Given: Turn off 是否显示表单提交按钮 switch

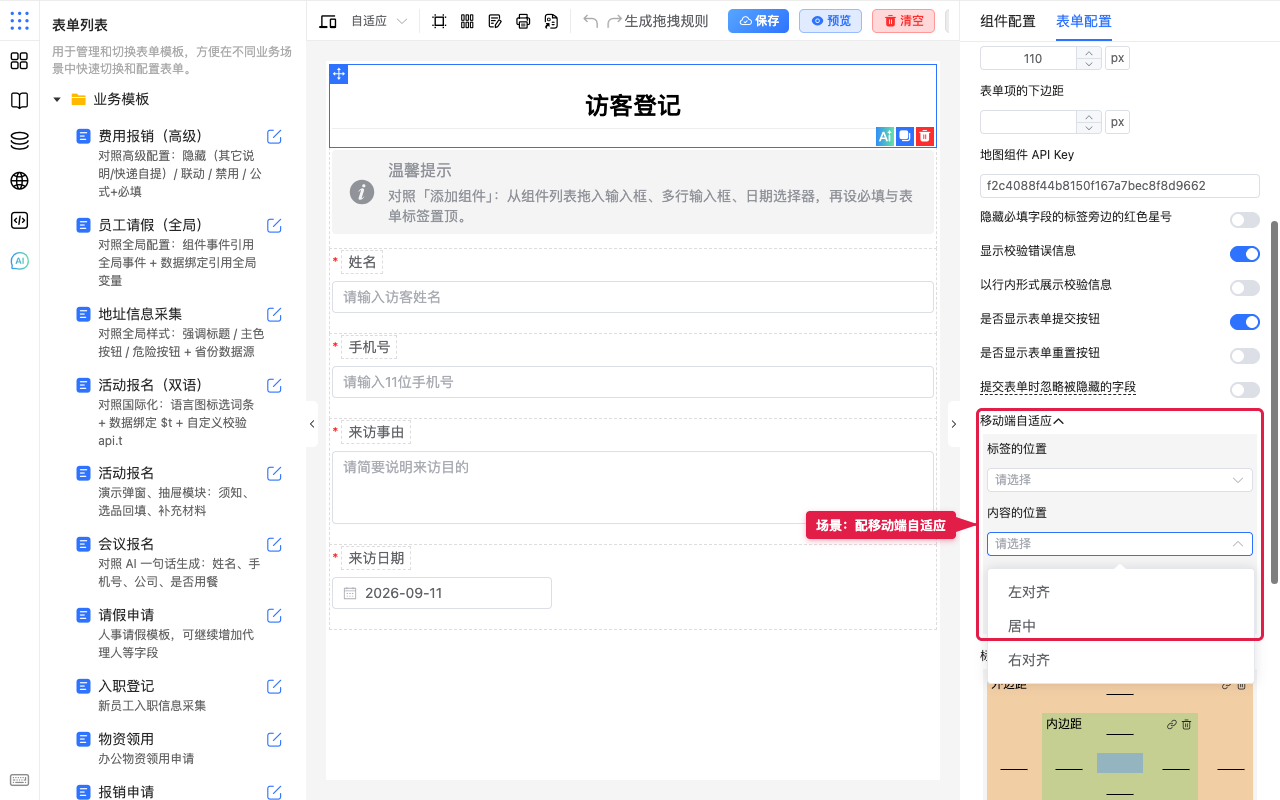Looking at the screenshot, I should tap(1245, 322).
